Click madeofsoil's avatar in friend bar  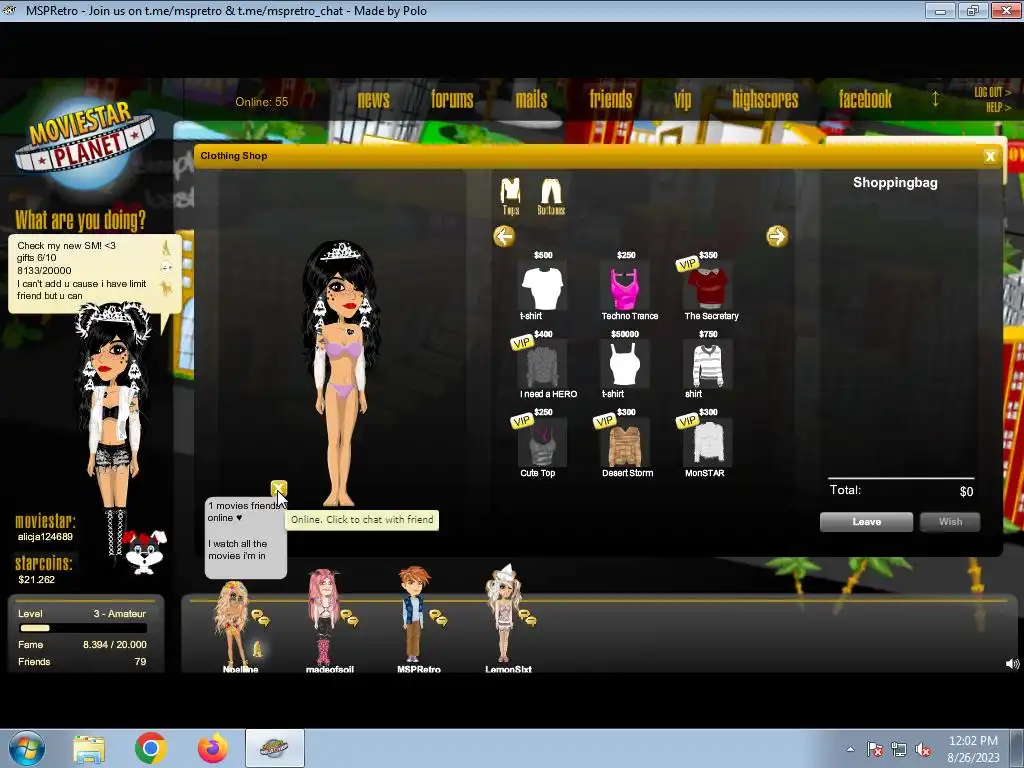point(324,617)
